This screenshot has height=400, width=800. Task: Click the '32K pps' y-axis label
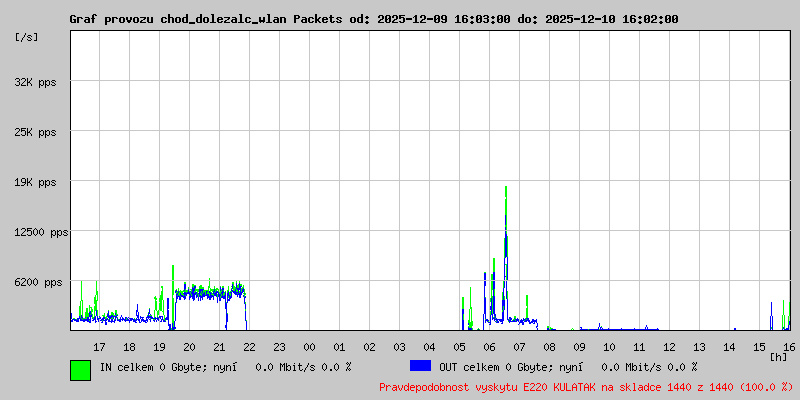point(35,82)
